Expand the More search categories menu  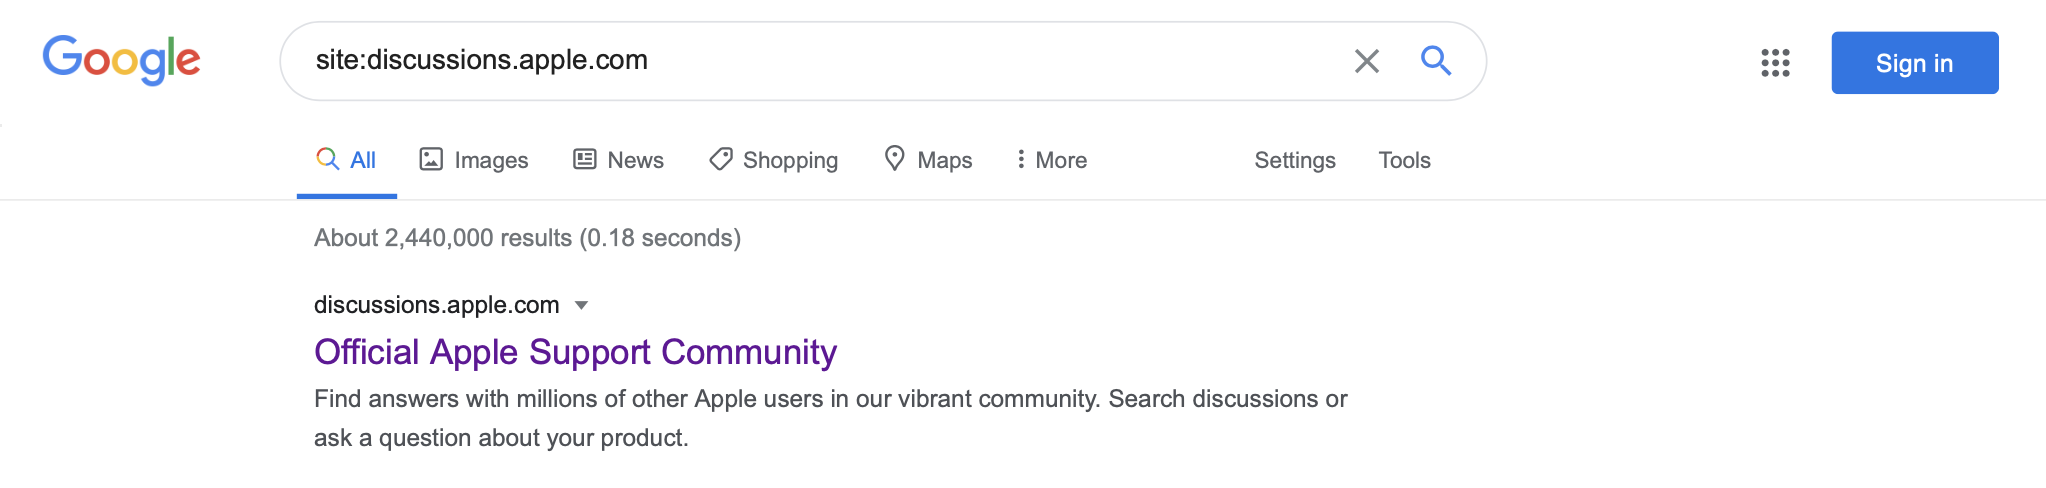tap(1051, 160)
